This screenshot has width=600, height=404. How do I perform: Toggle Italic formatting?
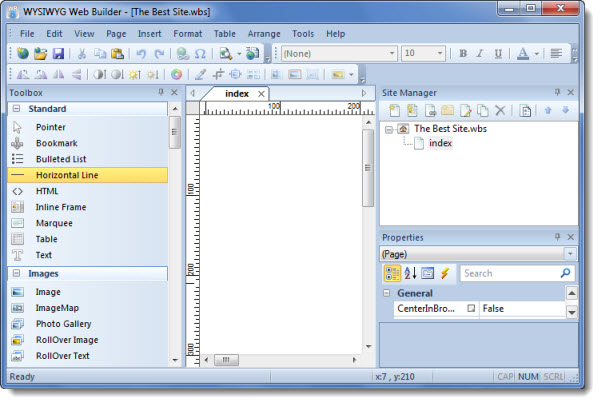pyautogui.click(x=481, y=54)
